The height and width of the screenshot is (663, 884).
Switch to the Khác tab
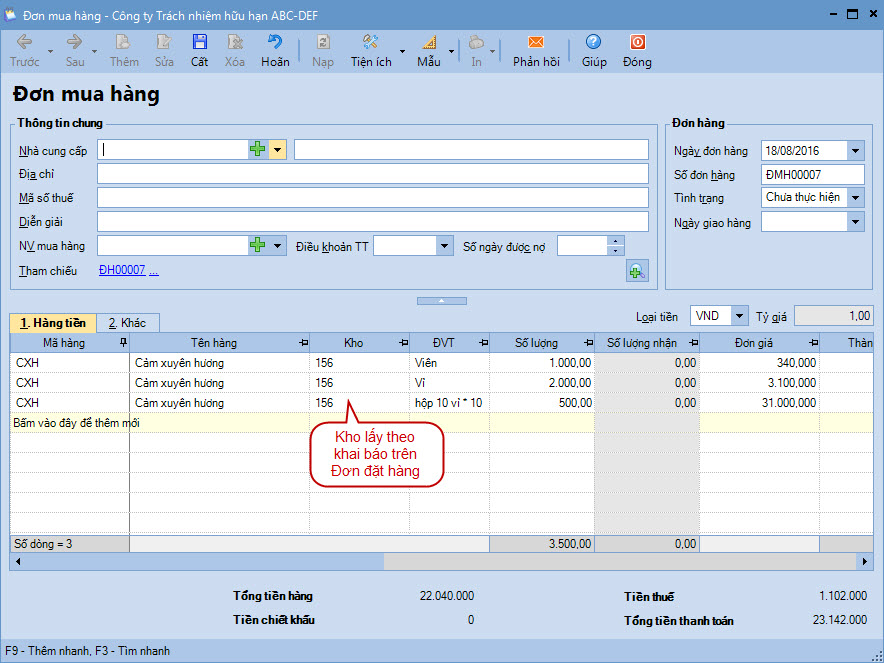(127, 323)
